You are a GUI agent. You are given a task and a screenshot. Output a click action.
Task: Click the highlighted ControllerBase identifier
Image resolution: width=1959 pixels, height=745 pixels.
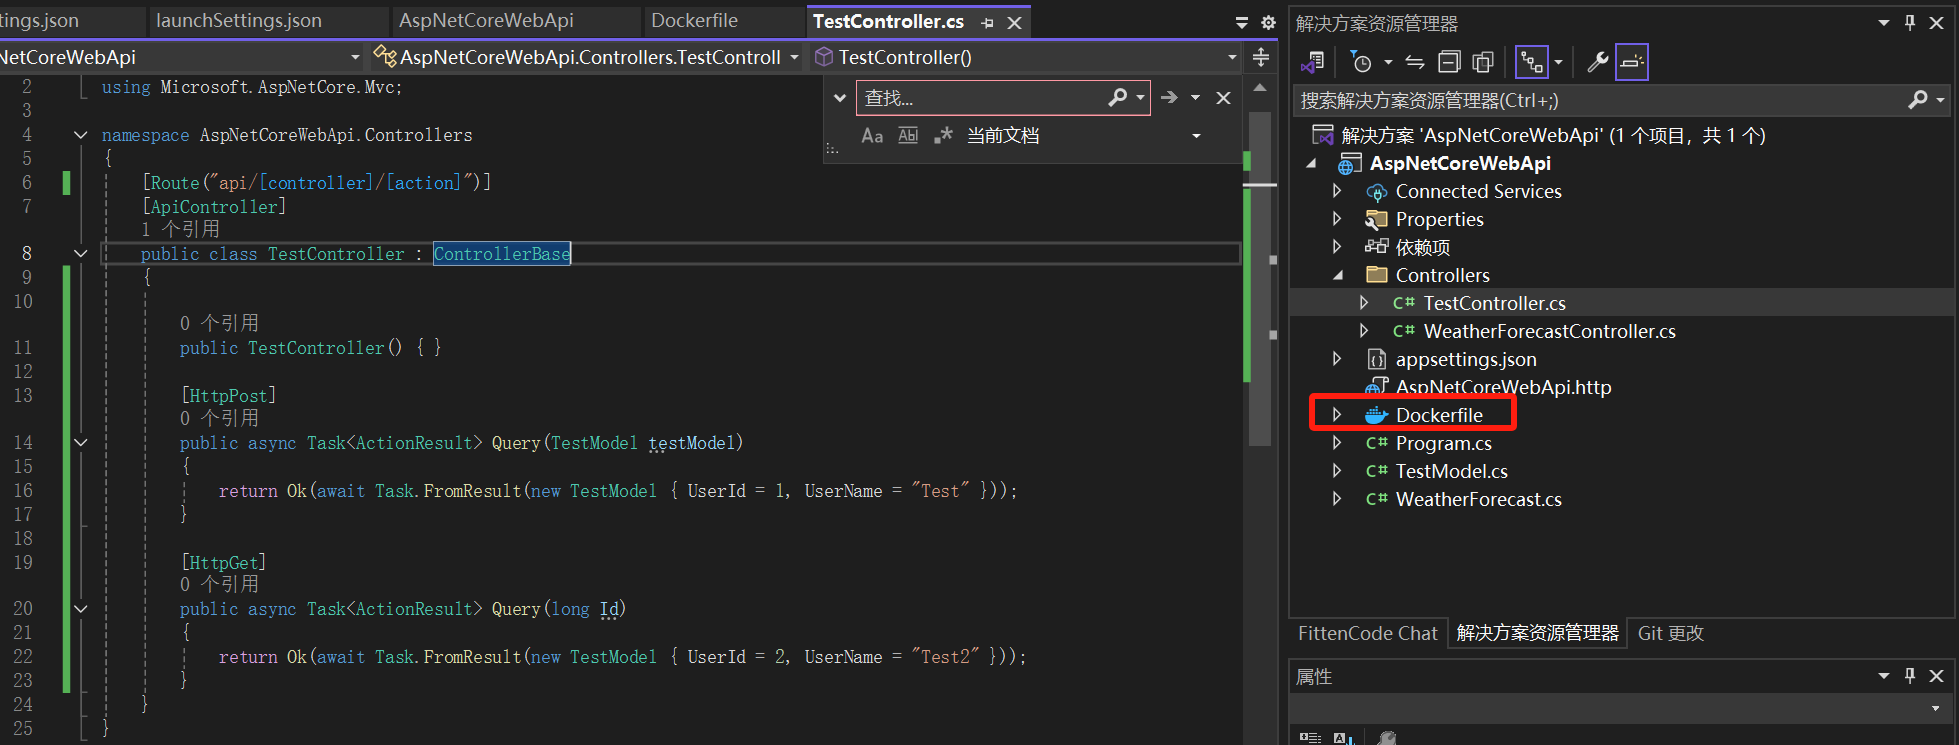(x=502, y=254)
